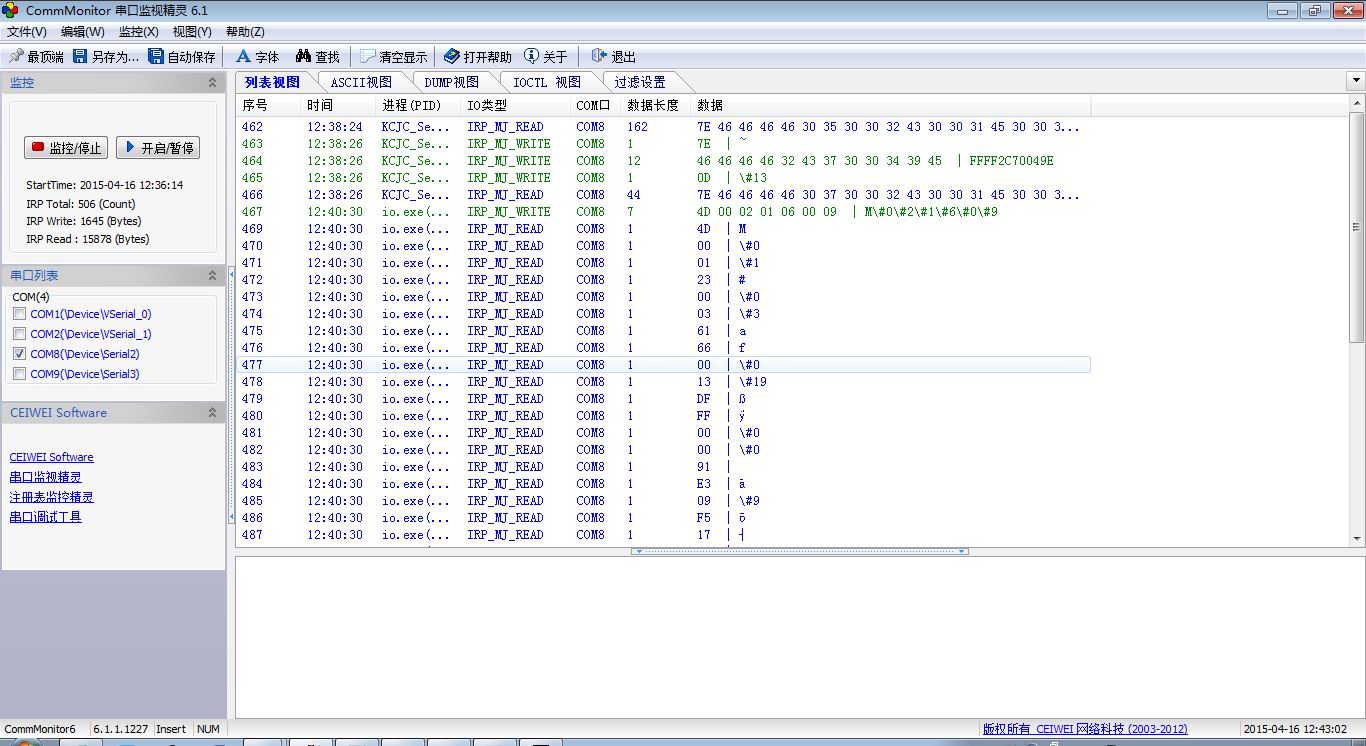Select sequence number 462 in the list
This screenshot has width=1366, height=746.
[x=252, y=127]
